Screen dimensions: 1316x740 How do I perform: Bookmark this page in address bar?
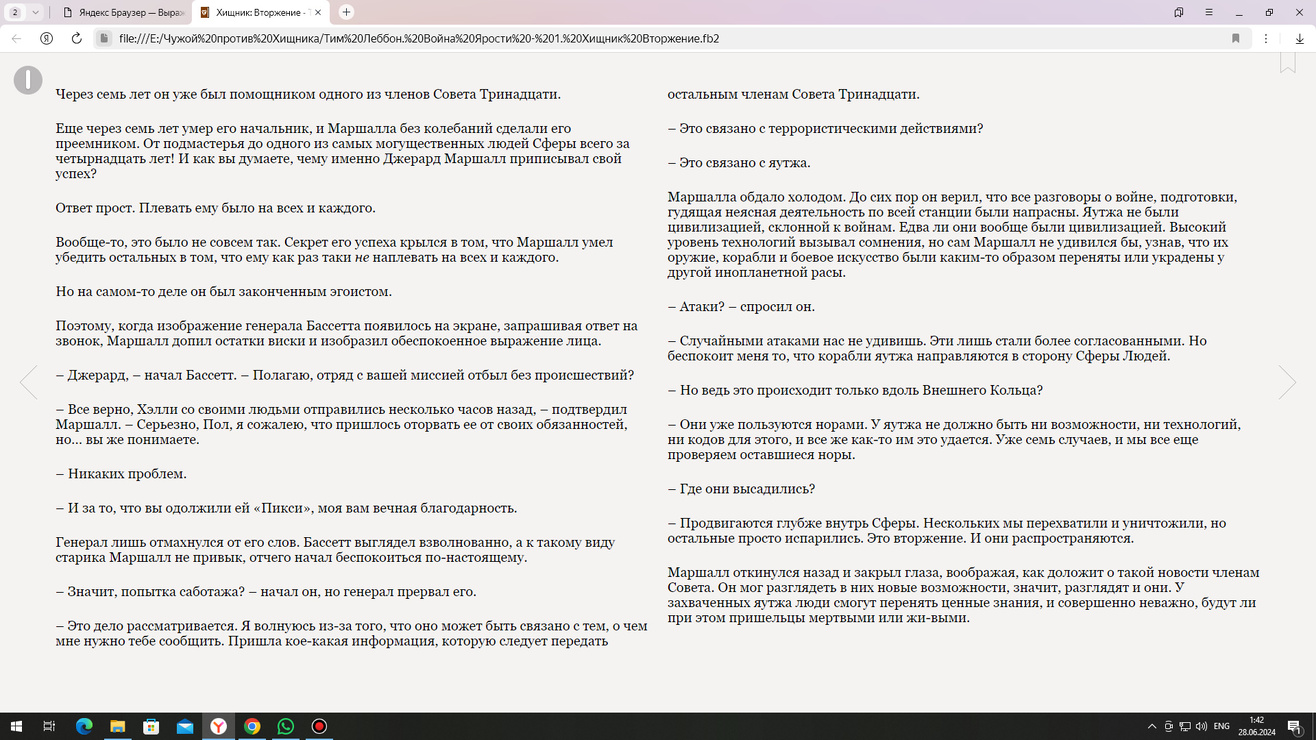1236,38
